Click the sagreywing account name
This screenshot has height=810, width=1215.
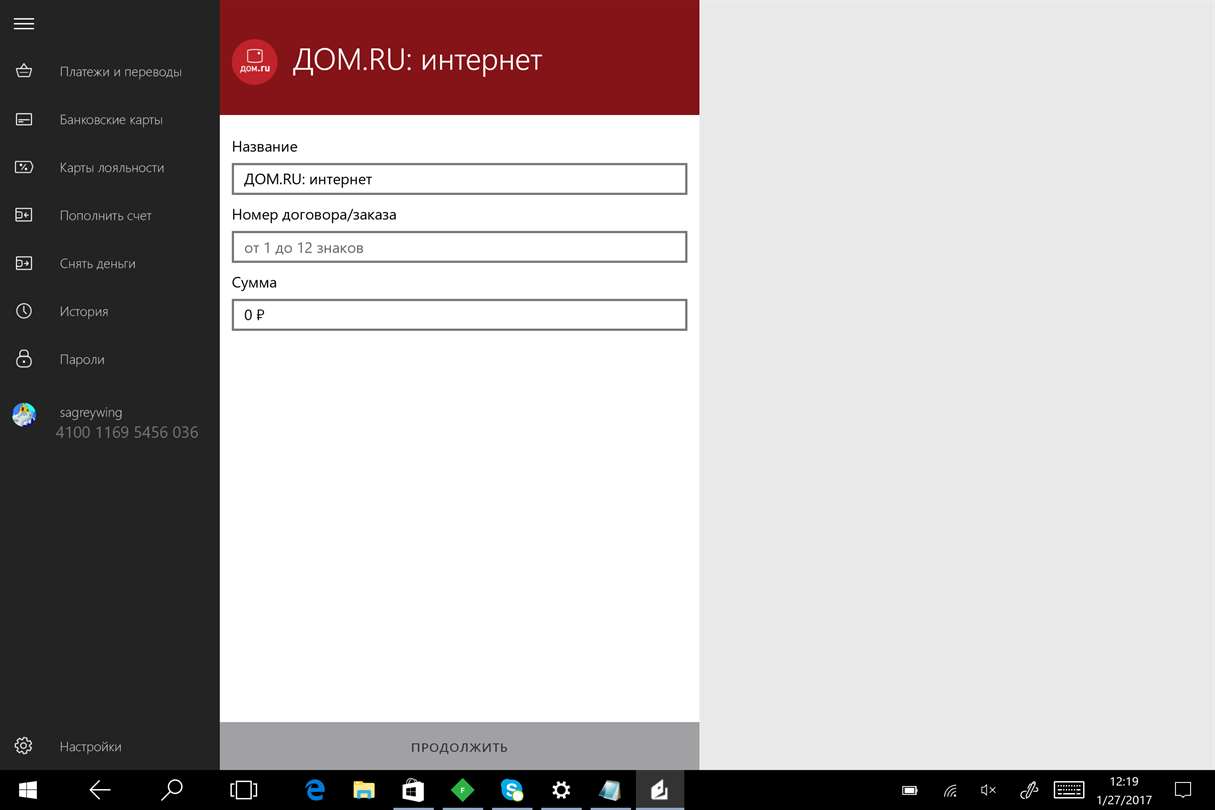91,412
